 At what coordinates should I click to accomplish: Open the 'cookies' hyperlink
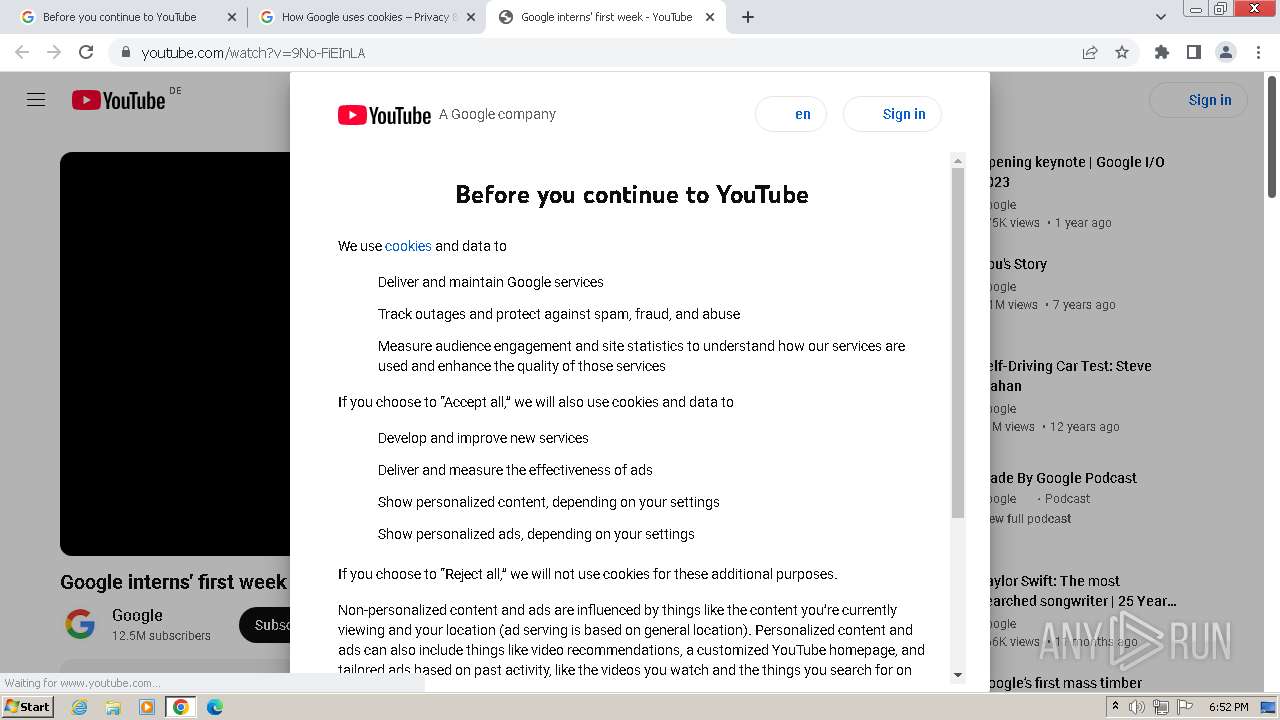(408, 246)
